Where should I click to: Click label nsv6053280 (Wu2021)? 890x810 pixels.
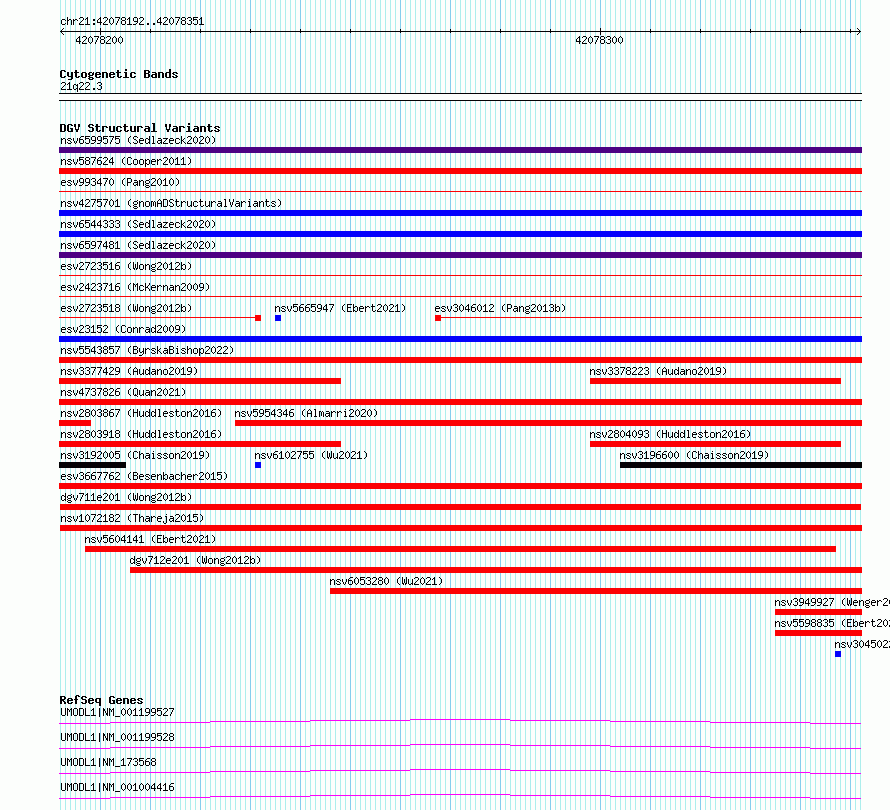tap(386, 581)
